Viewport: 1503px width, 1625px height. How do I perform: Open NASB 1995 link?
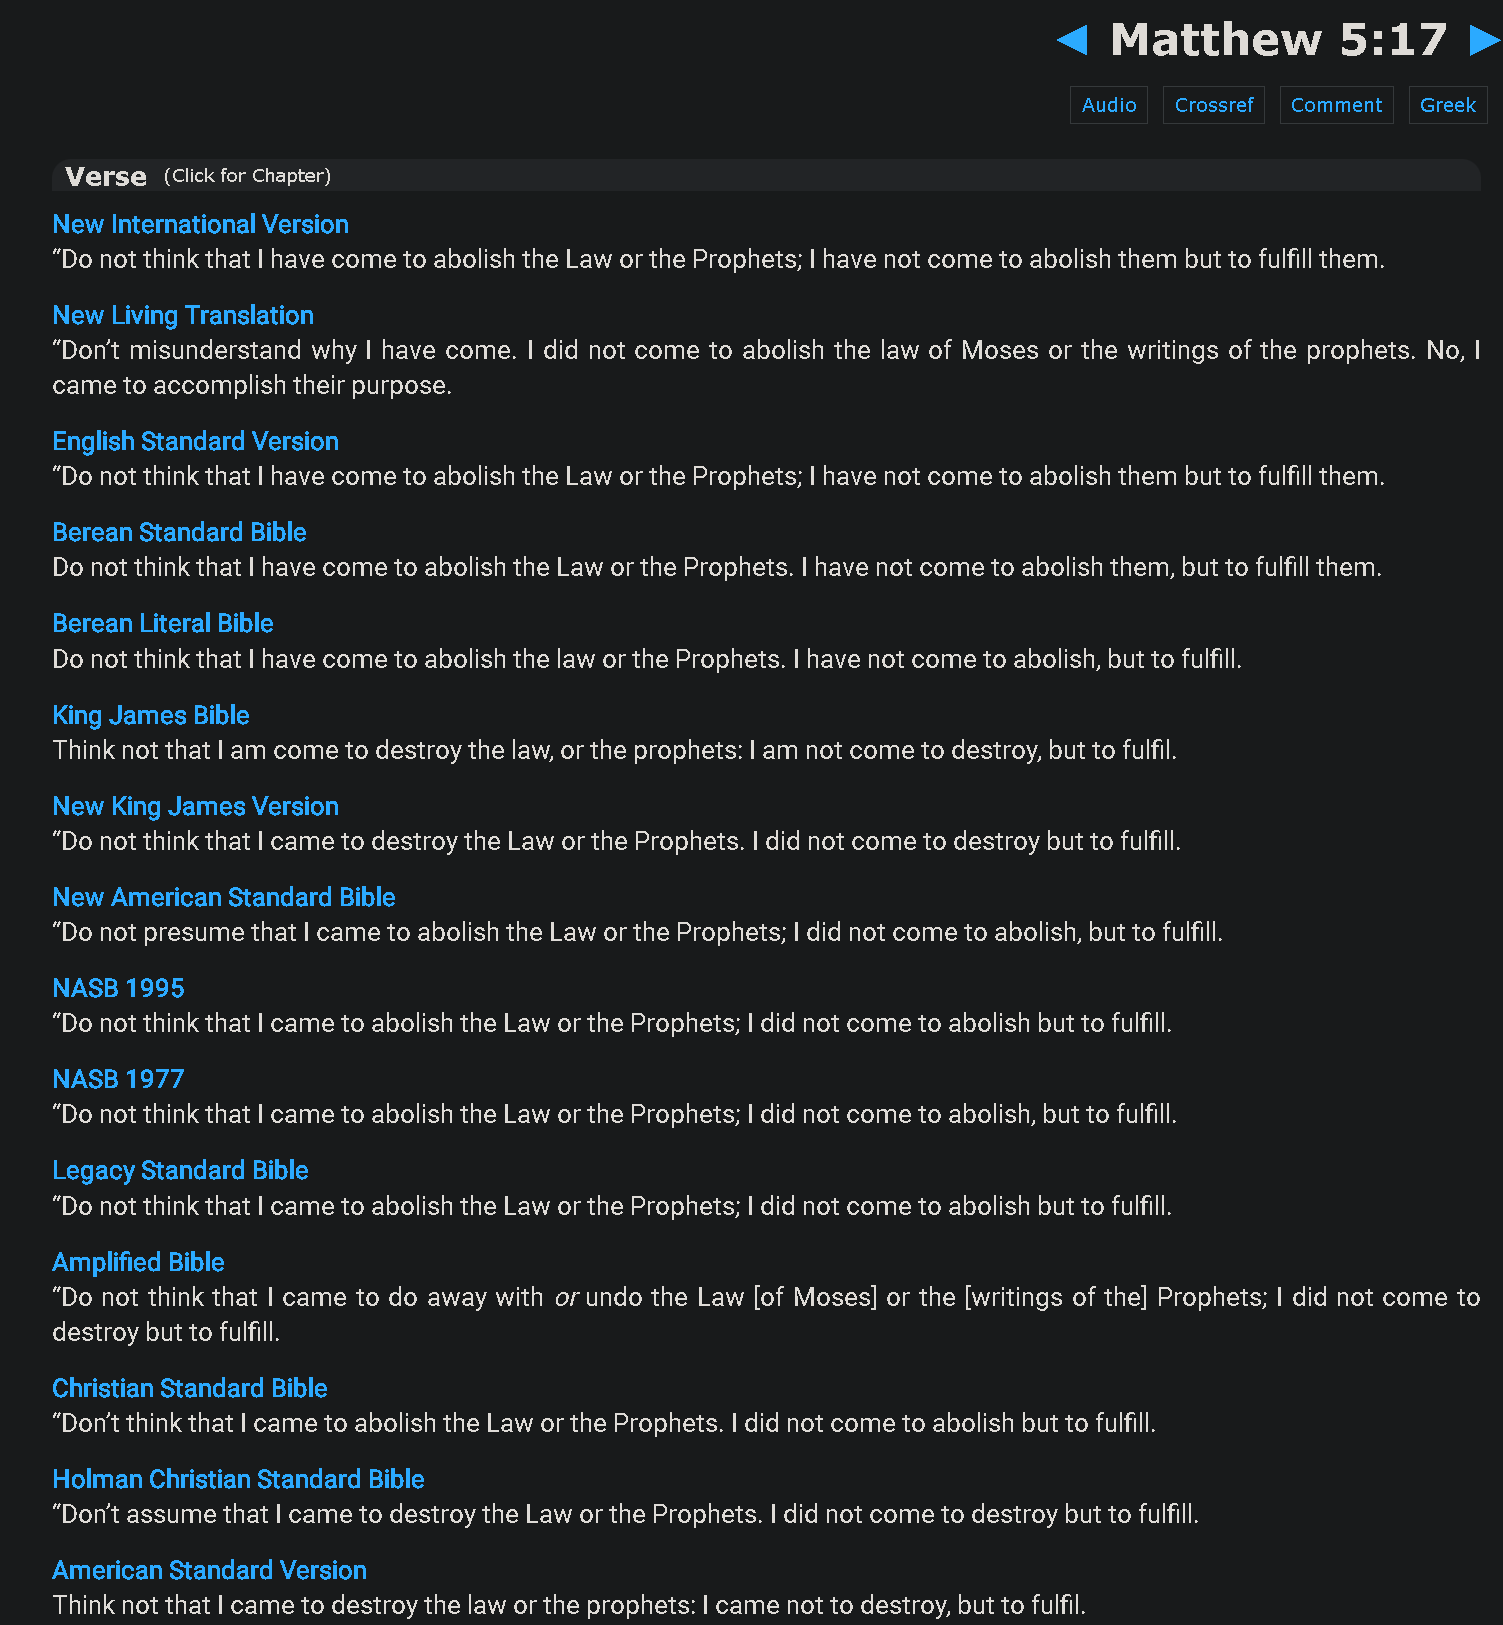click(x=118, y=988)
